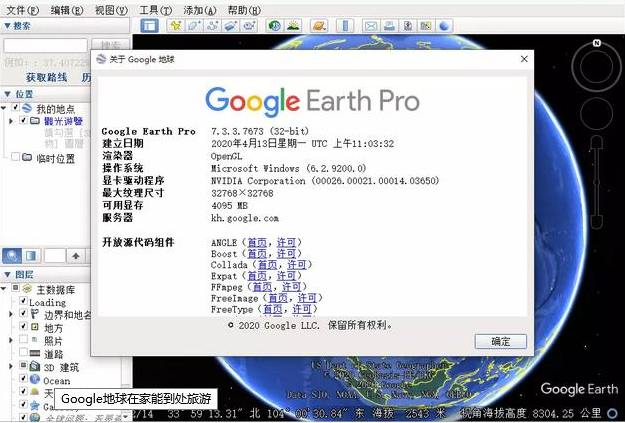Screen dimensions: 625x423
Task: Click the panel view icon beside the magnifier
Action: pyautogui.click(x=31, y=256)
